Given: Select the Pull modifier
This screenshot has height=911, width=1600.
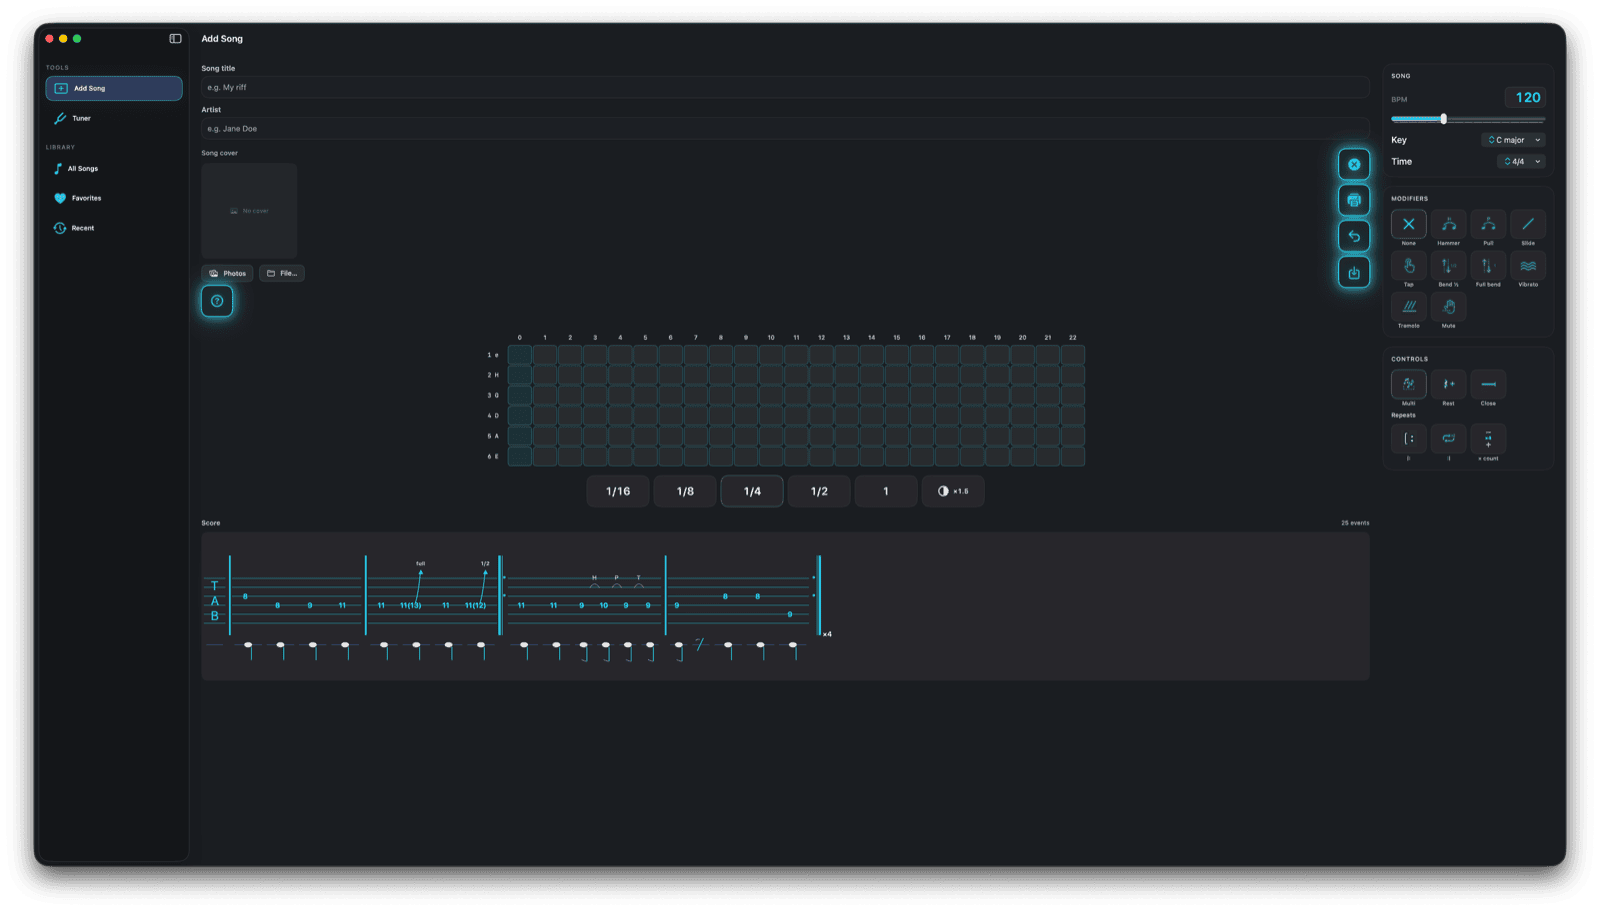Looking at the screenshot, I should tap(1488, 224).
